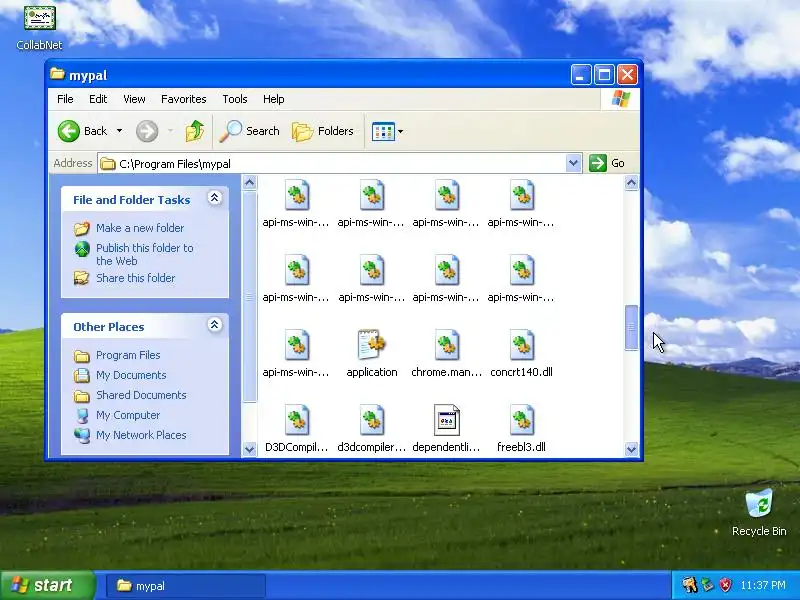The width and height of the screenshot is (800, 600).
Task: Select the D3DCompil... file icon
Action: click(297, 419)
